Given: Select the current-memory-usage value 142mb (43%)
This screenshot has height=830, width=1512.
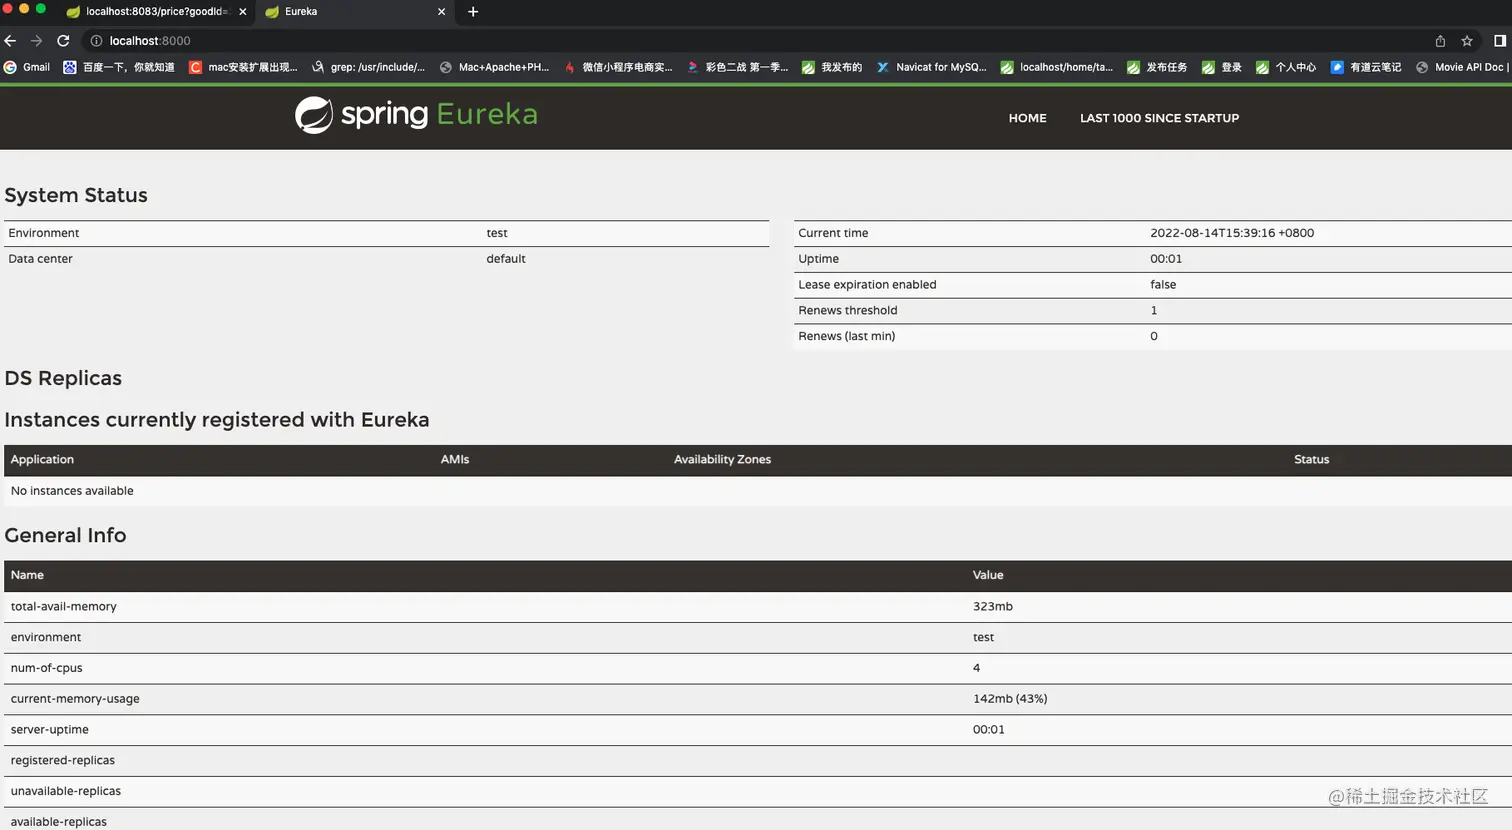Looking at the screenshot, I should point(1010,699).
